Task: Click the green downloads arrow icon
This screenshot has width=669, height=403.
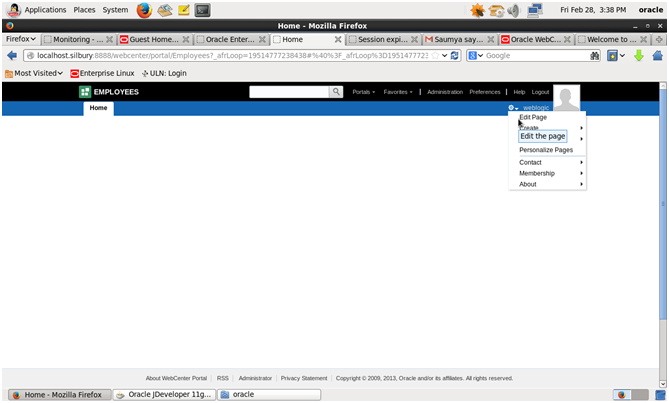Action: click(638, 55)
